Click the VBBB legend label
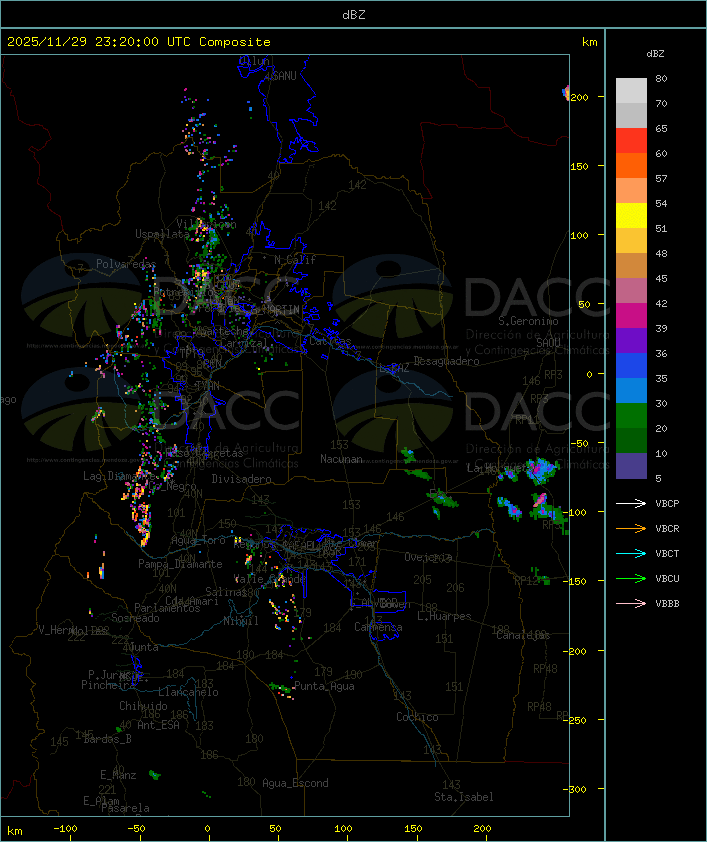This screenshot has width=707, height=842. [667, 604]
